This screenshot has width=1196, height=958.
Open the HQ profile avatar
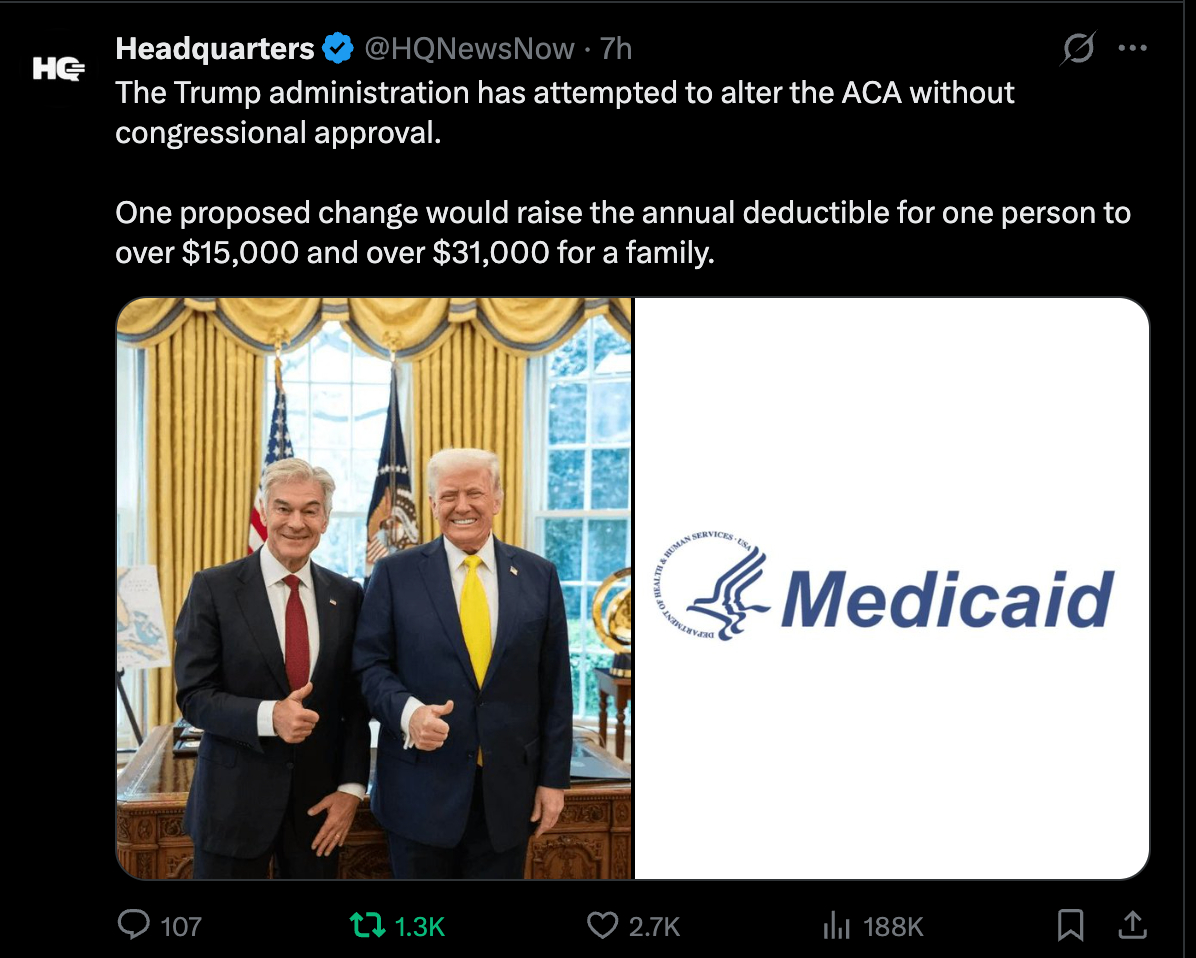(59, 69)
